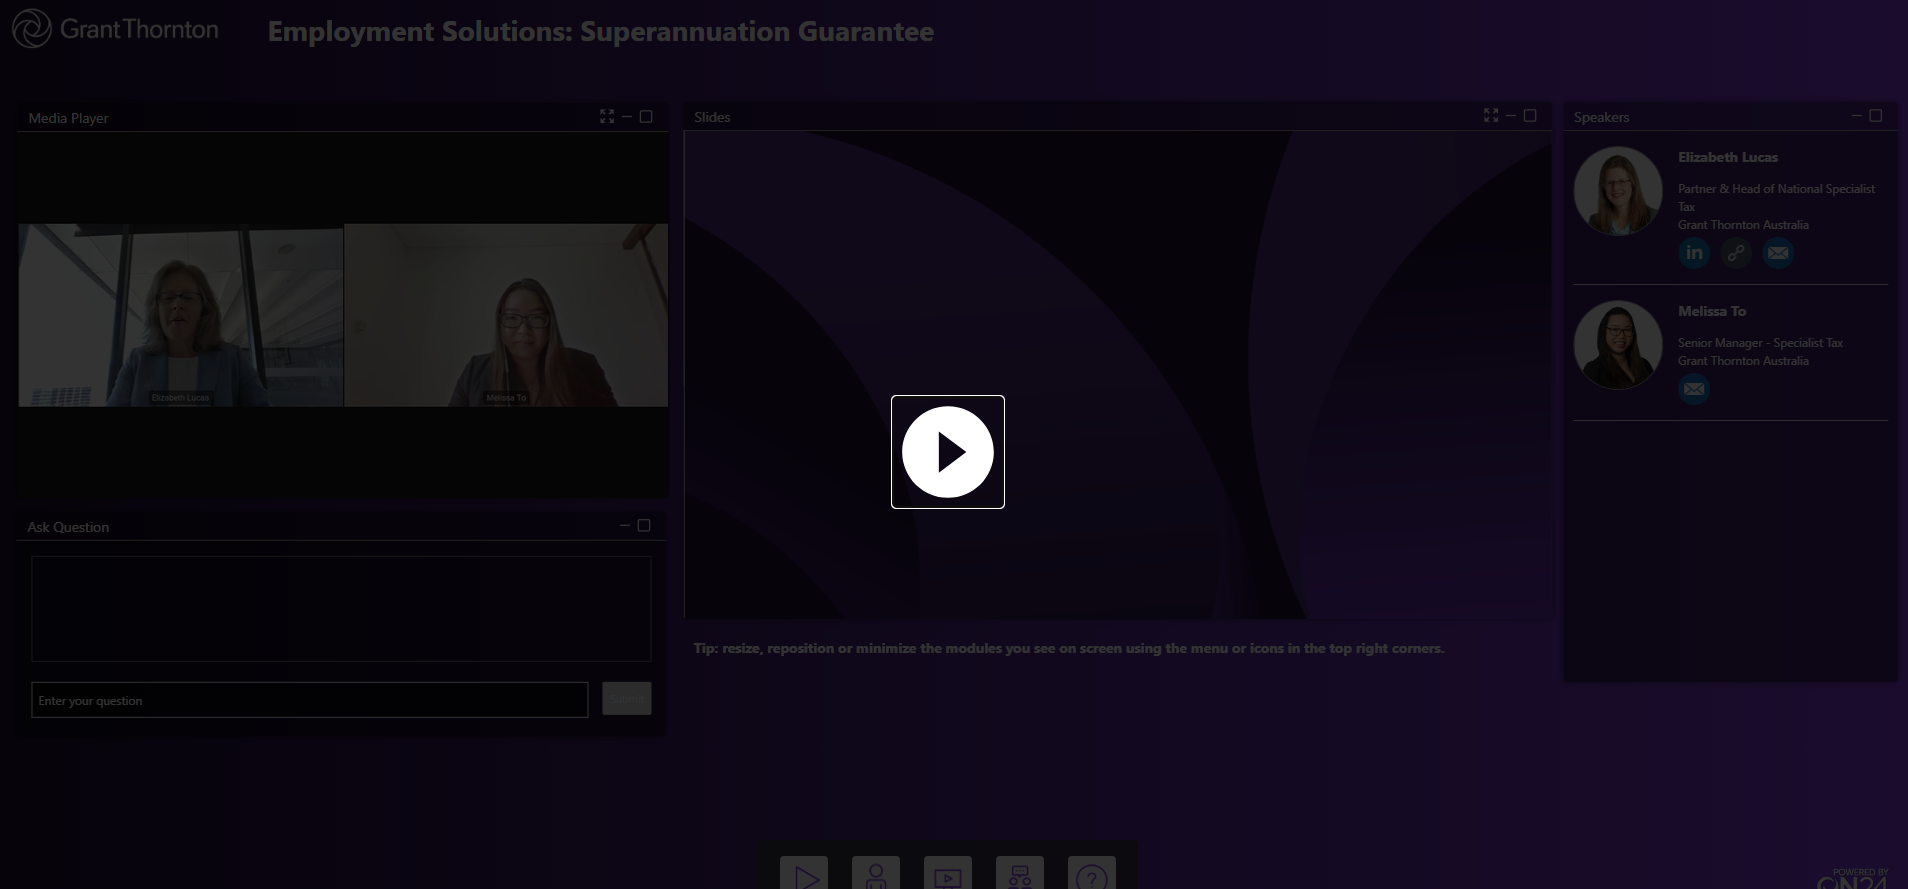Expand Media Player to fullscreen
This screenshot has height=889, width=1908.
click(x=607, y=117)
